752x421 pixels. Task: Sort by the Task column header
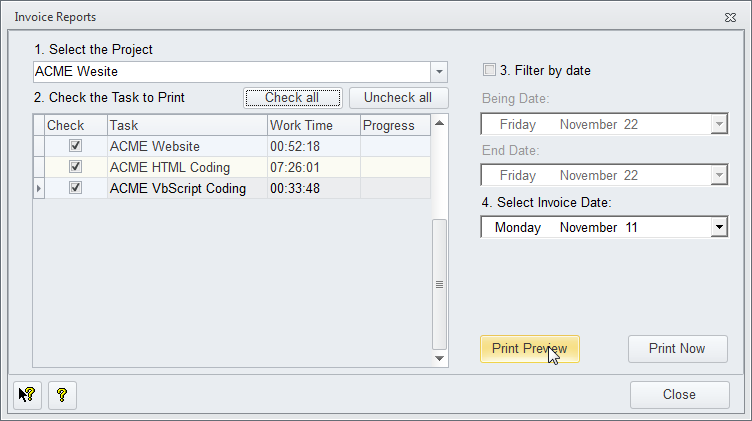point(186,125)
